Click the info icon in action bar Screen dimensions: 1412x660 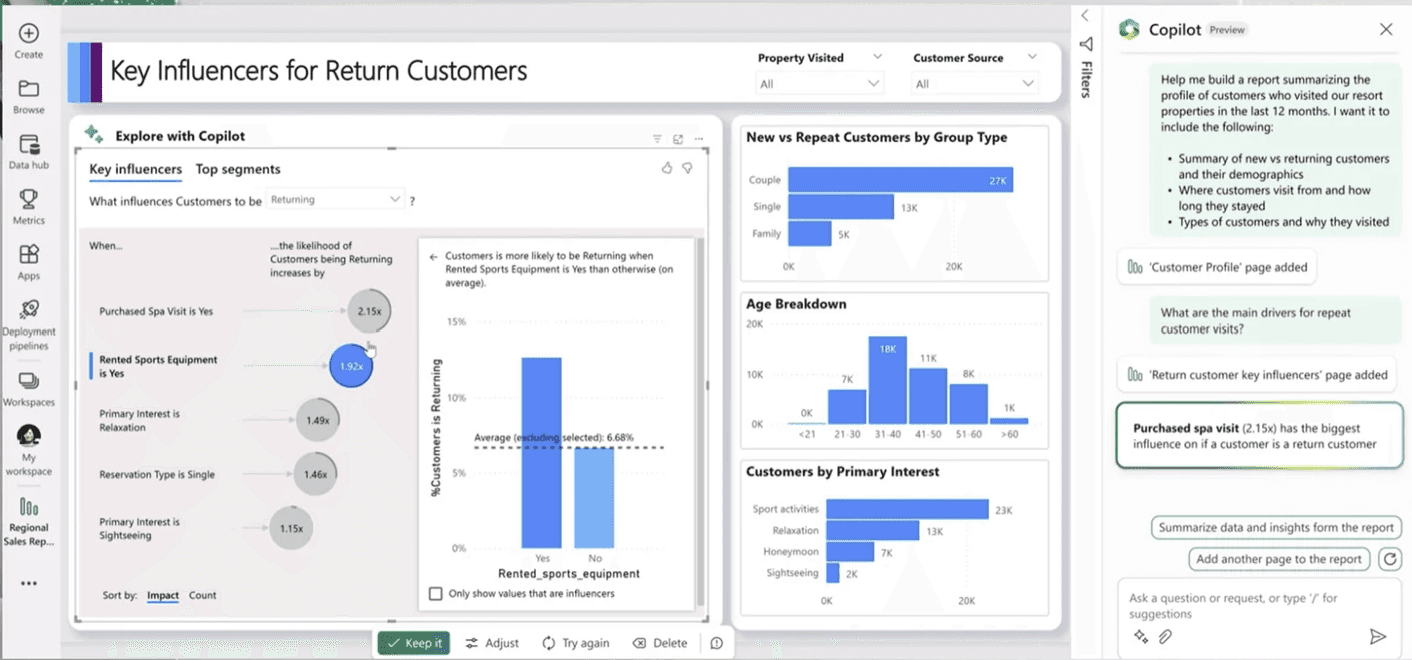[716, 643]
